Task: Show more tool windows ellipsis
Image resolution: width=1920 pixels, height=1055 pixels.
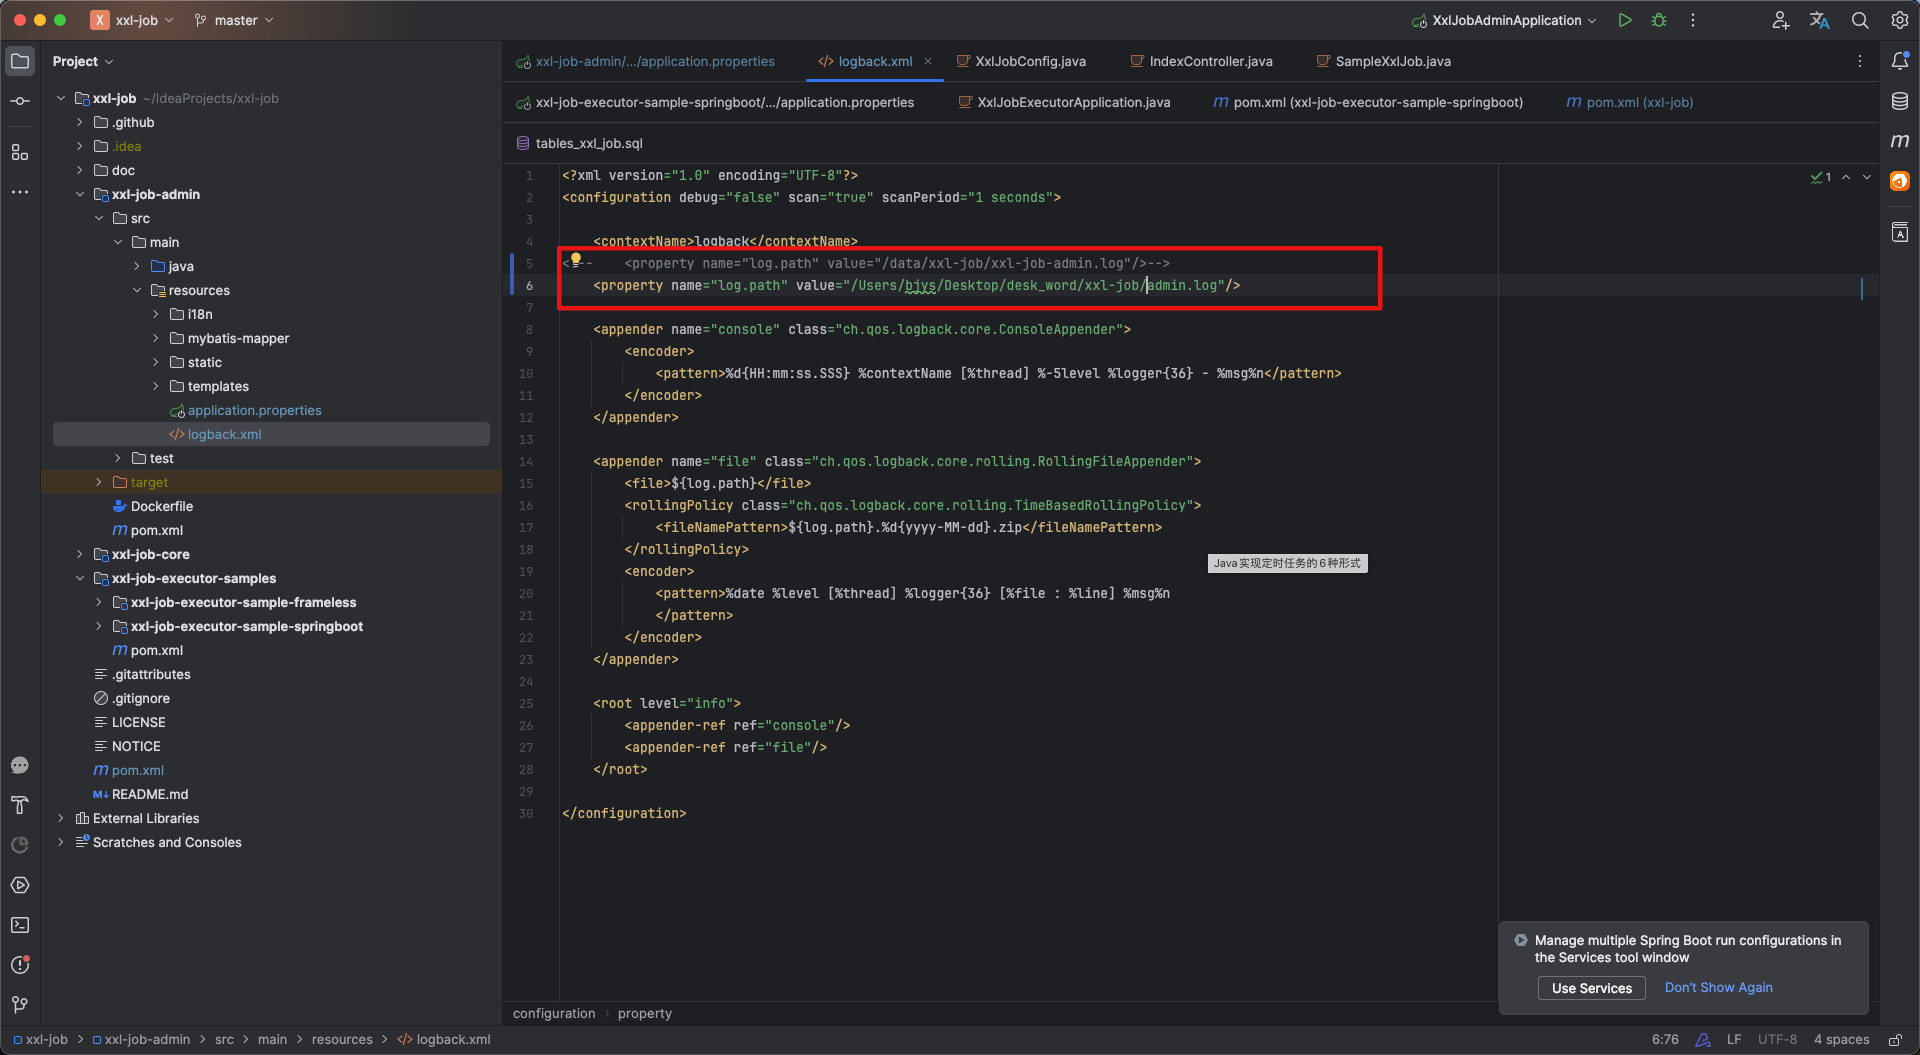Action: 20,192
